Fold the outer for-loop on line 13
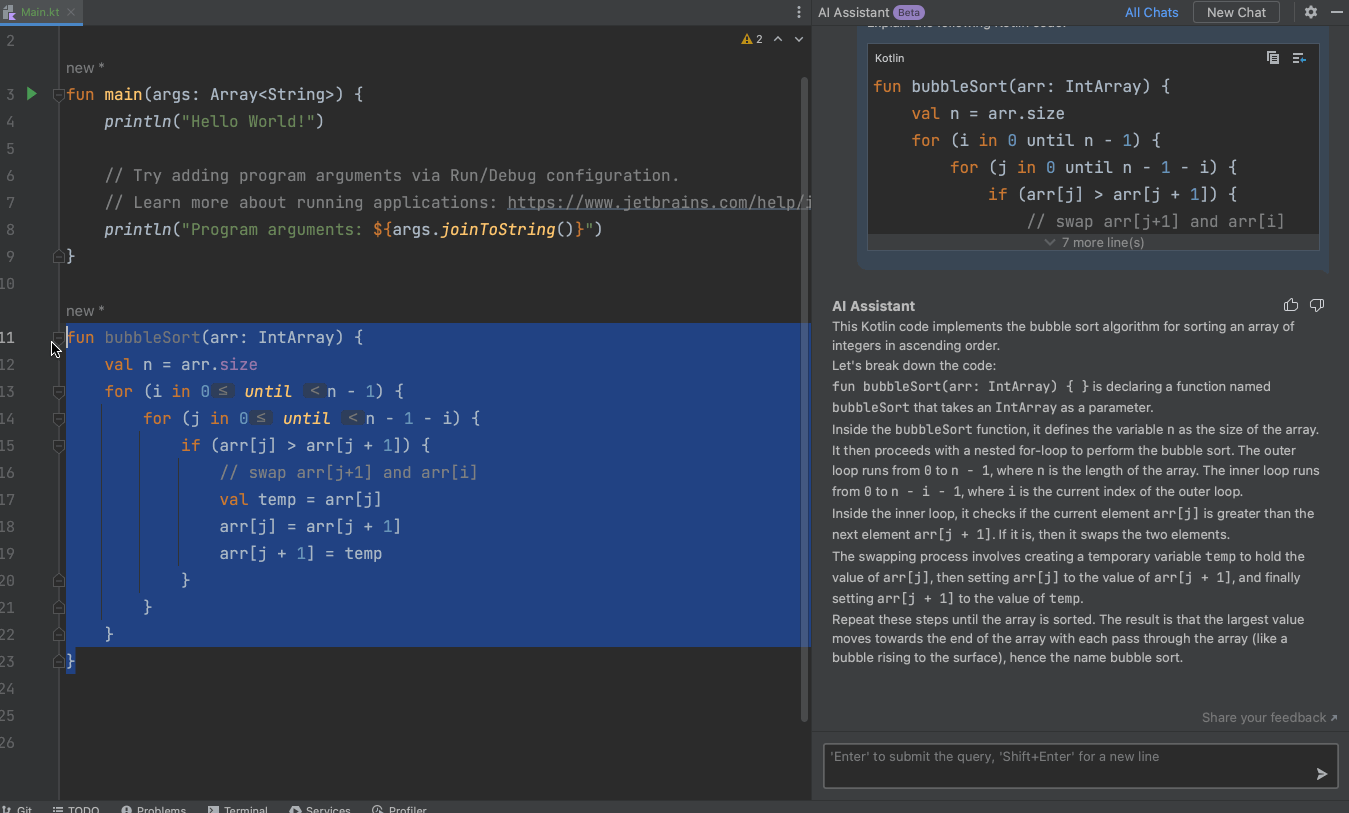 point(58,392)
